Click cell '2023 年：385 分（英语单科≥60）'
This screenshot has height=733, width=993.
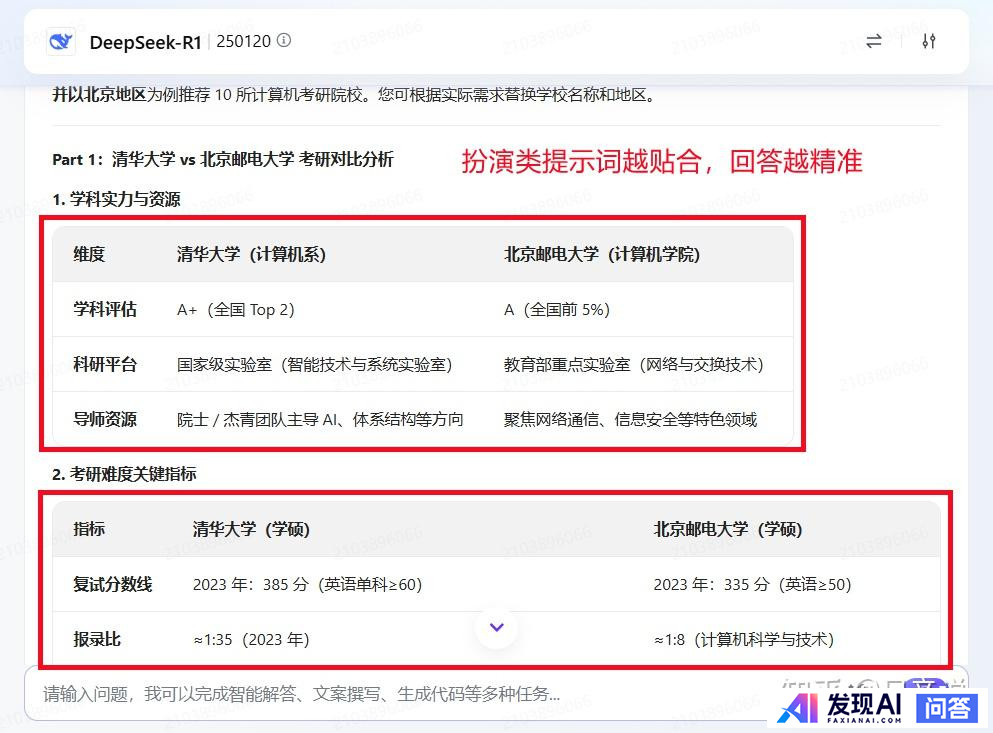[x=308, y=584]
